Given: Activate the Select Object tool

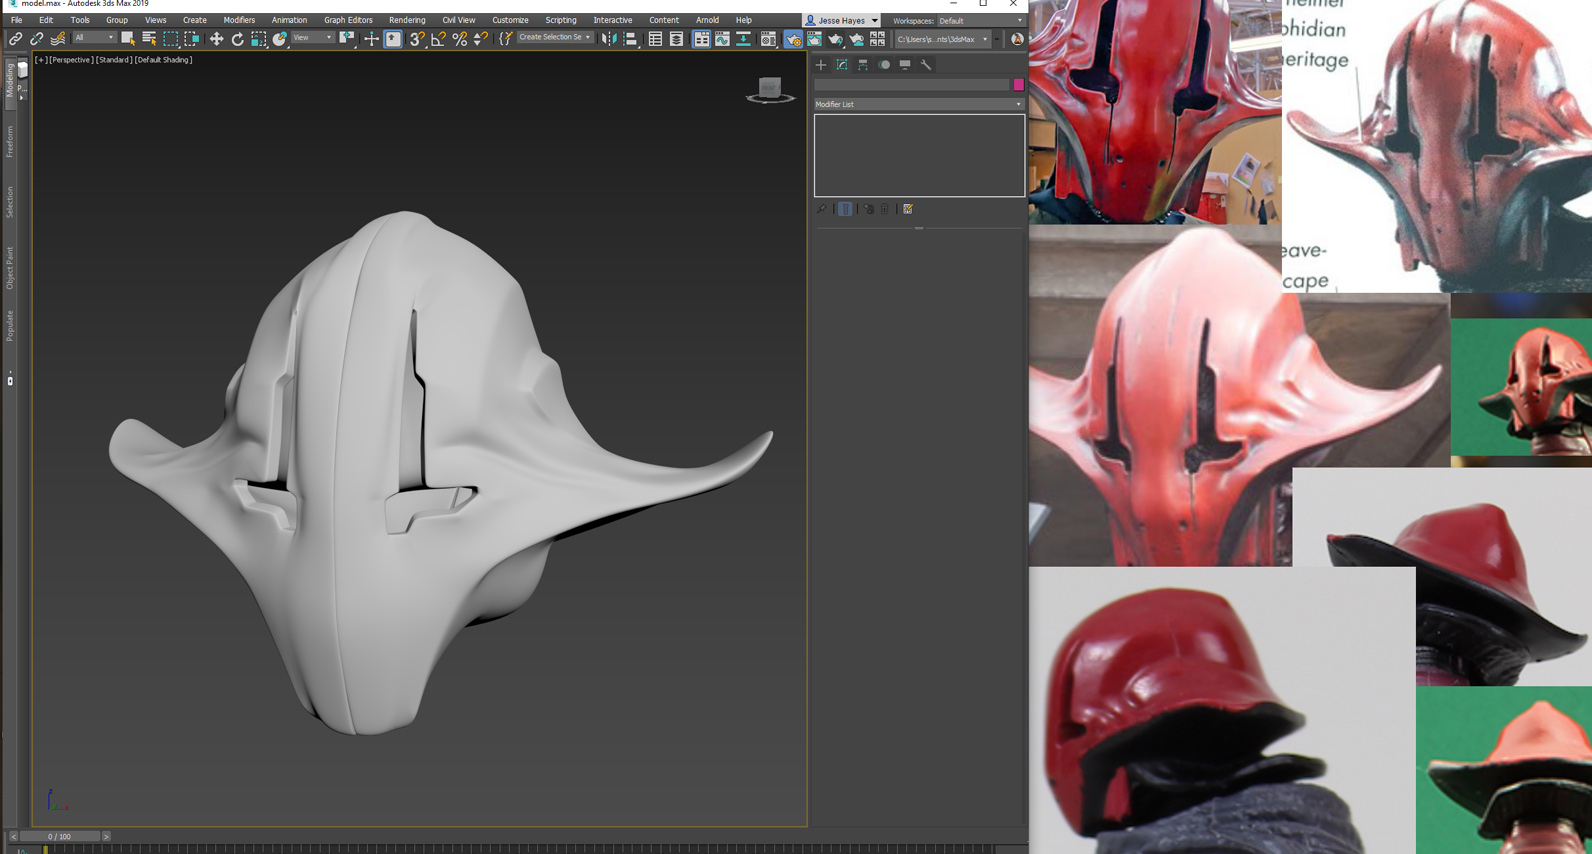Looking at the screenshot, I should coord(128,39).
